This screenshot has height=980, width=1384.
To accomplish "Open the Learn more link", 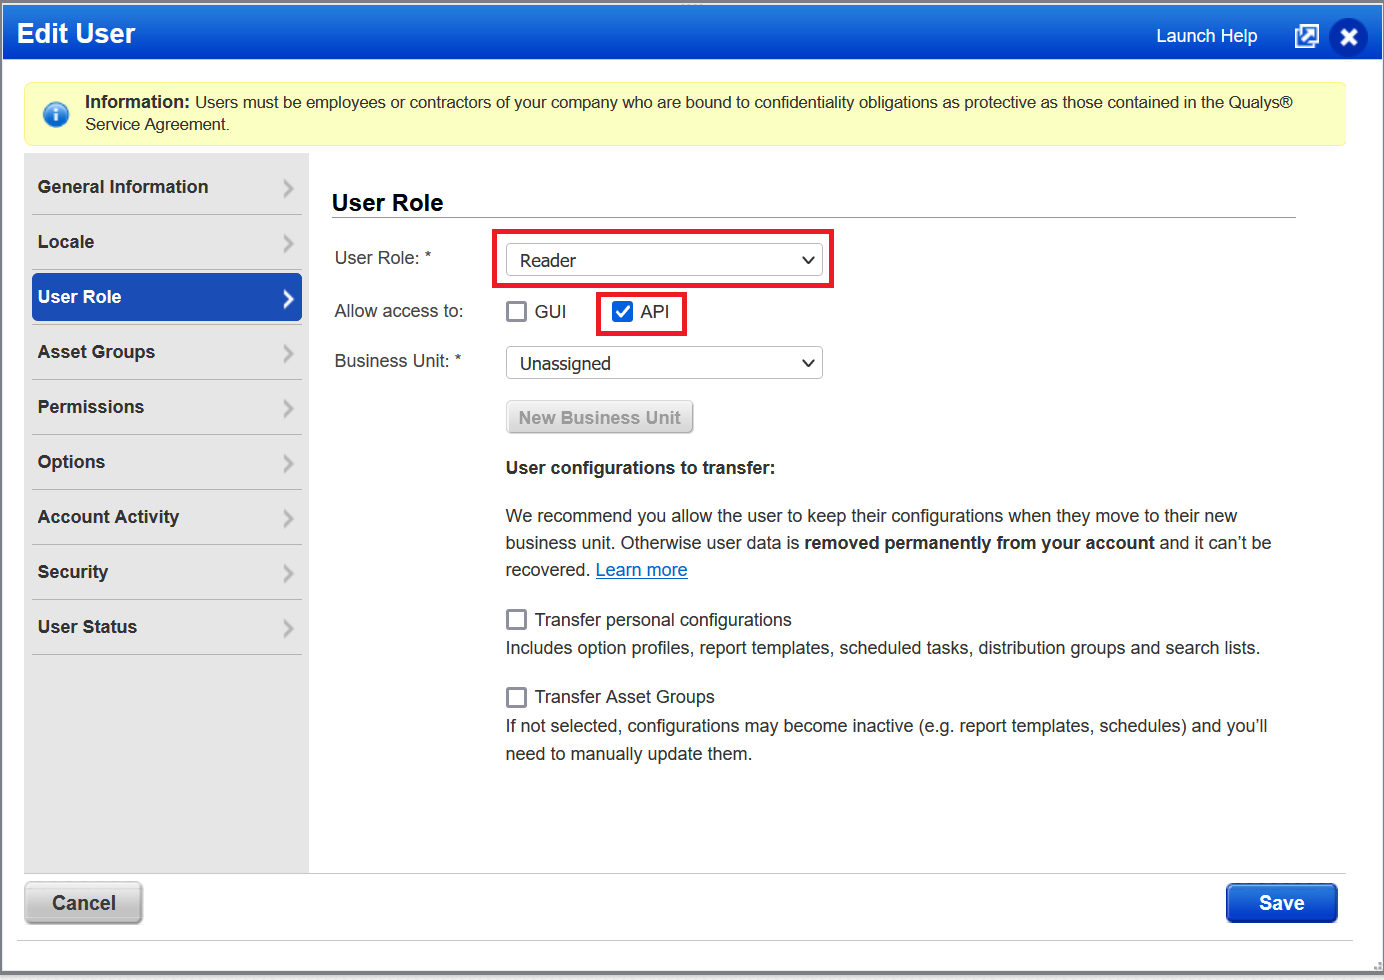I will coord(641,570).
